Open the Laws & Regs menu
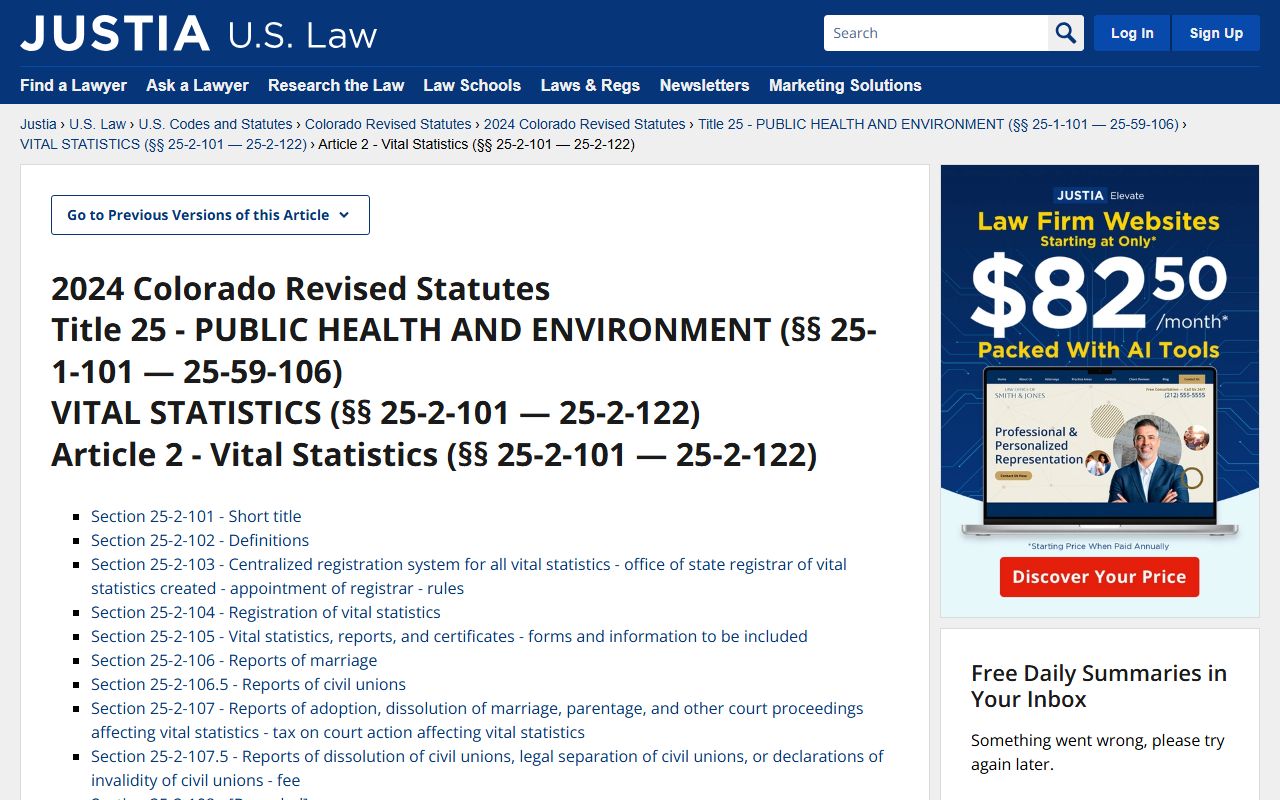This screenshot has height=800, width=1280. [590, 85]
